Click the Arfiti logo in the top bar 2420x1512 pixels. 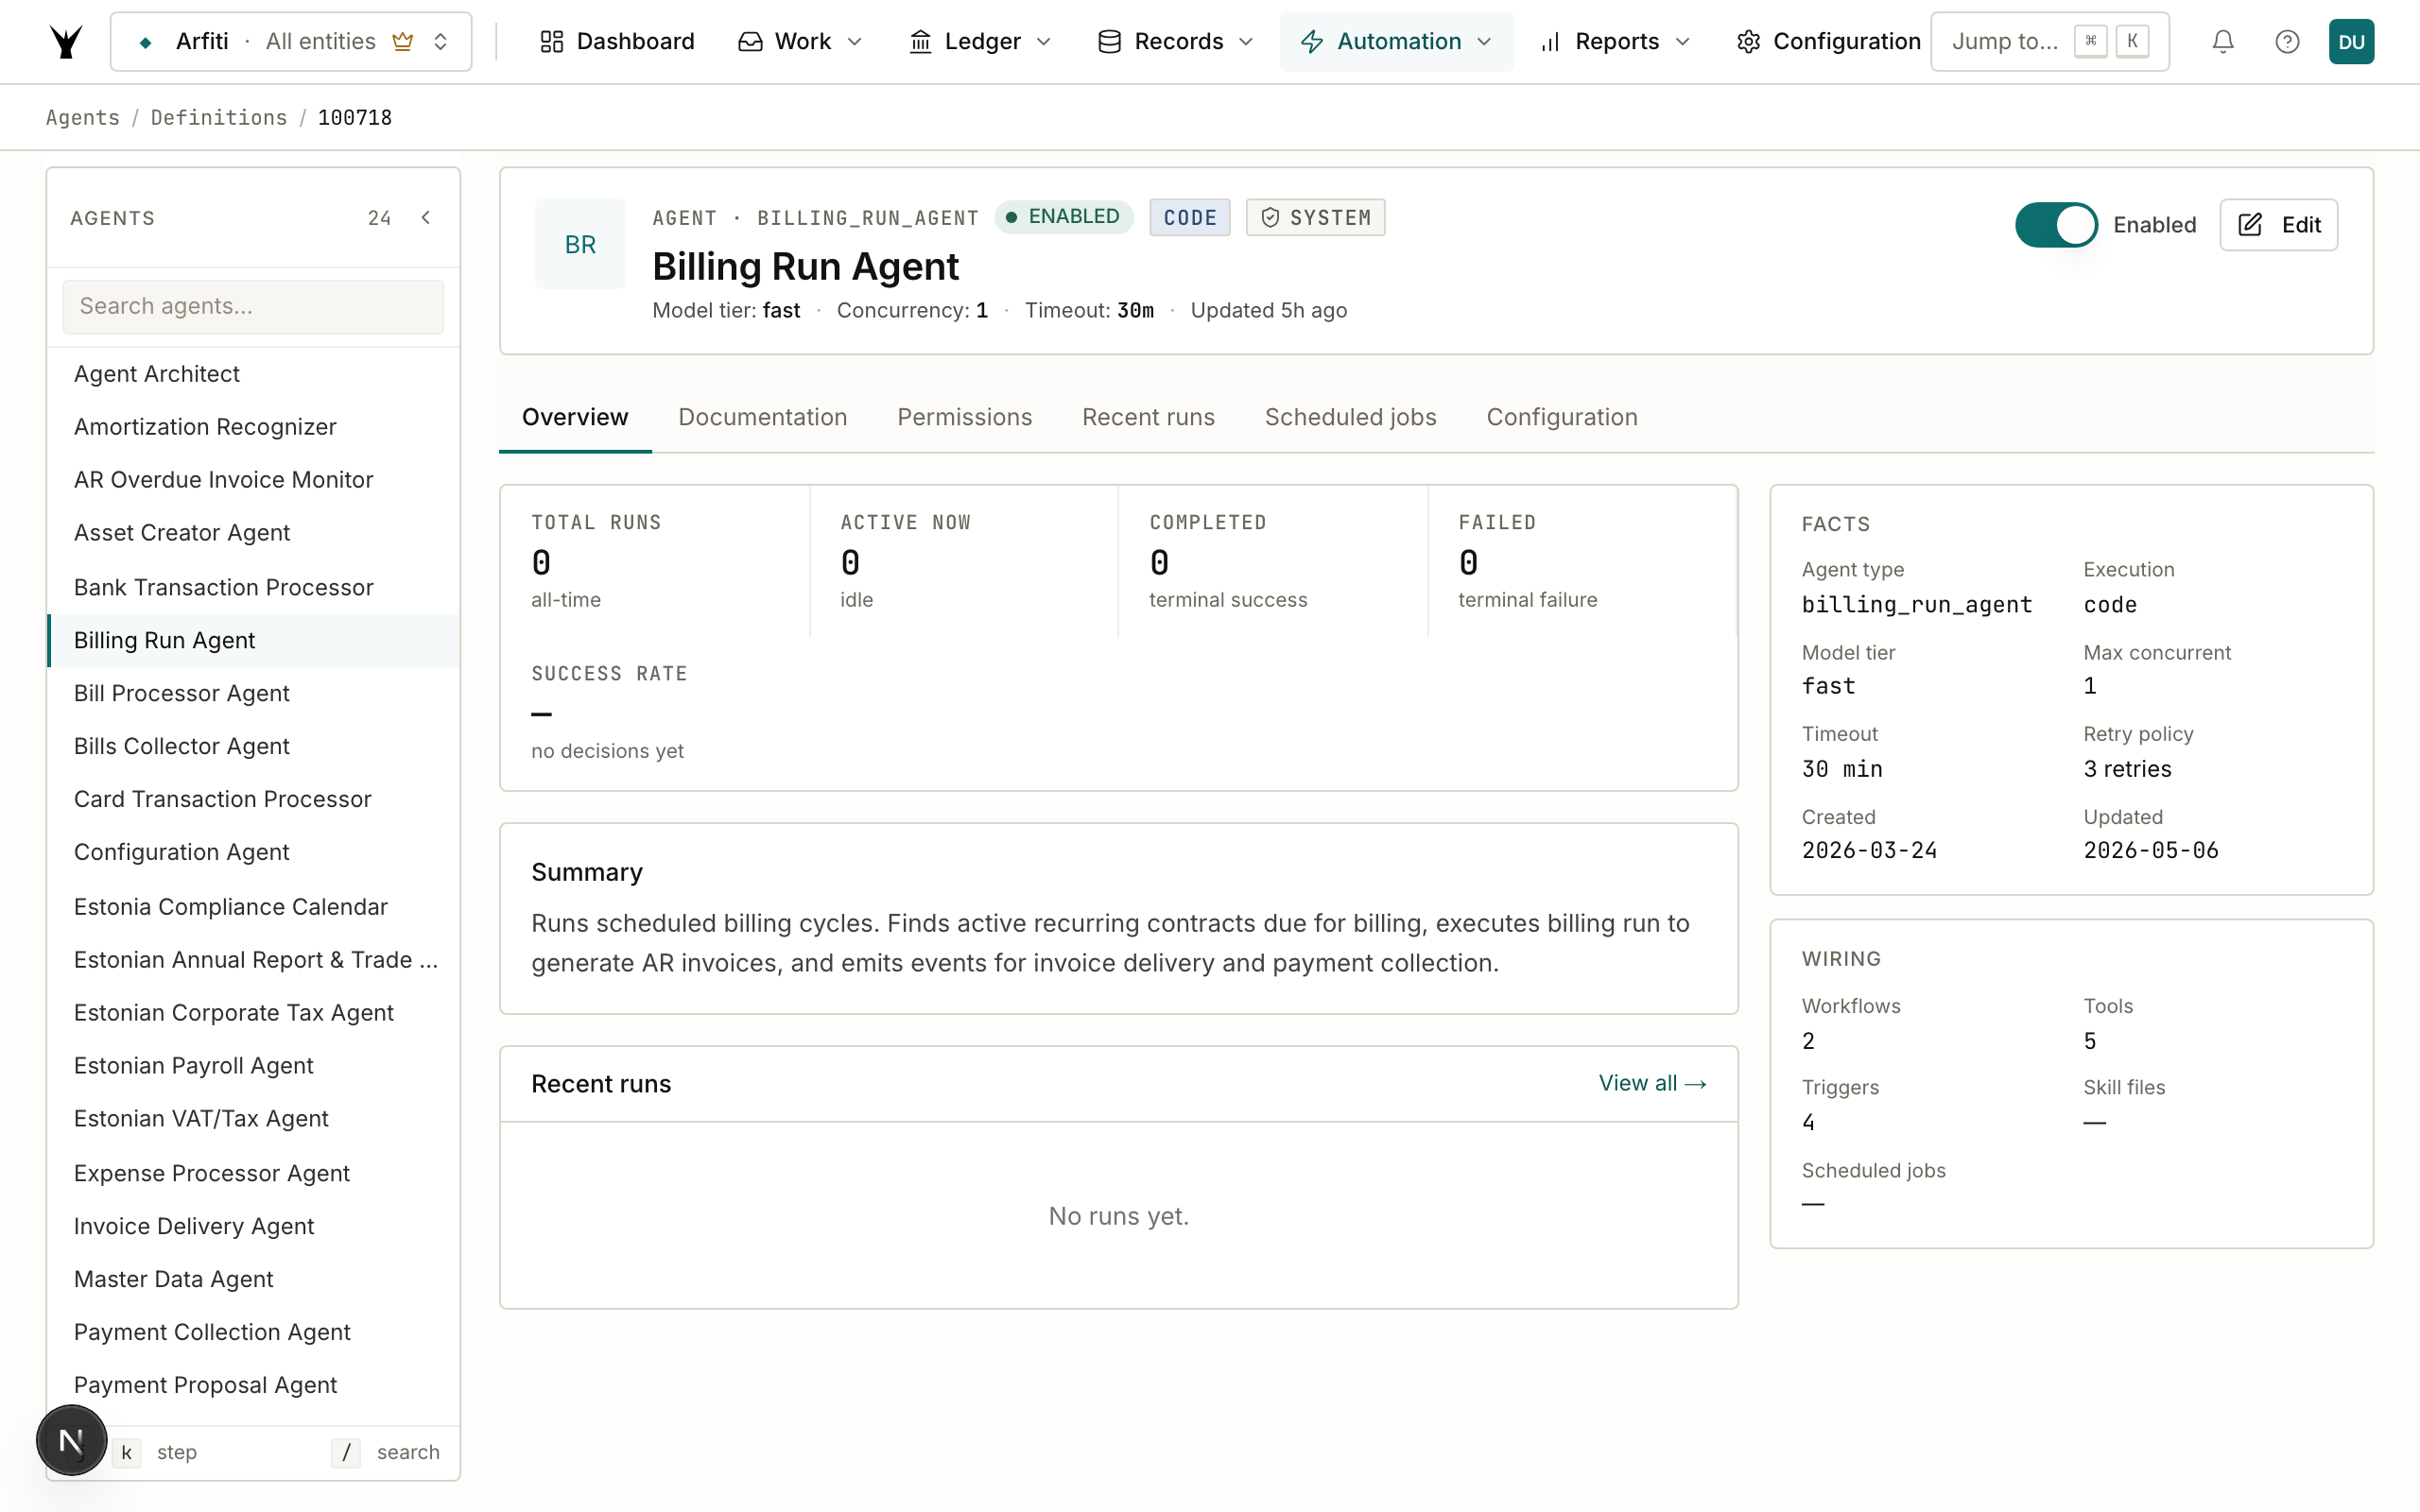(x=66, y=41)
